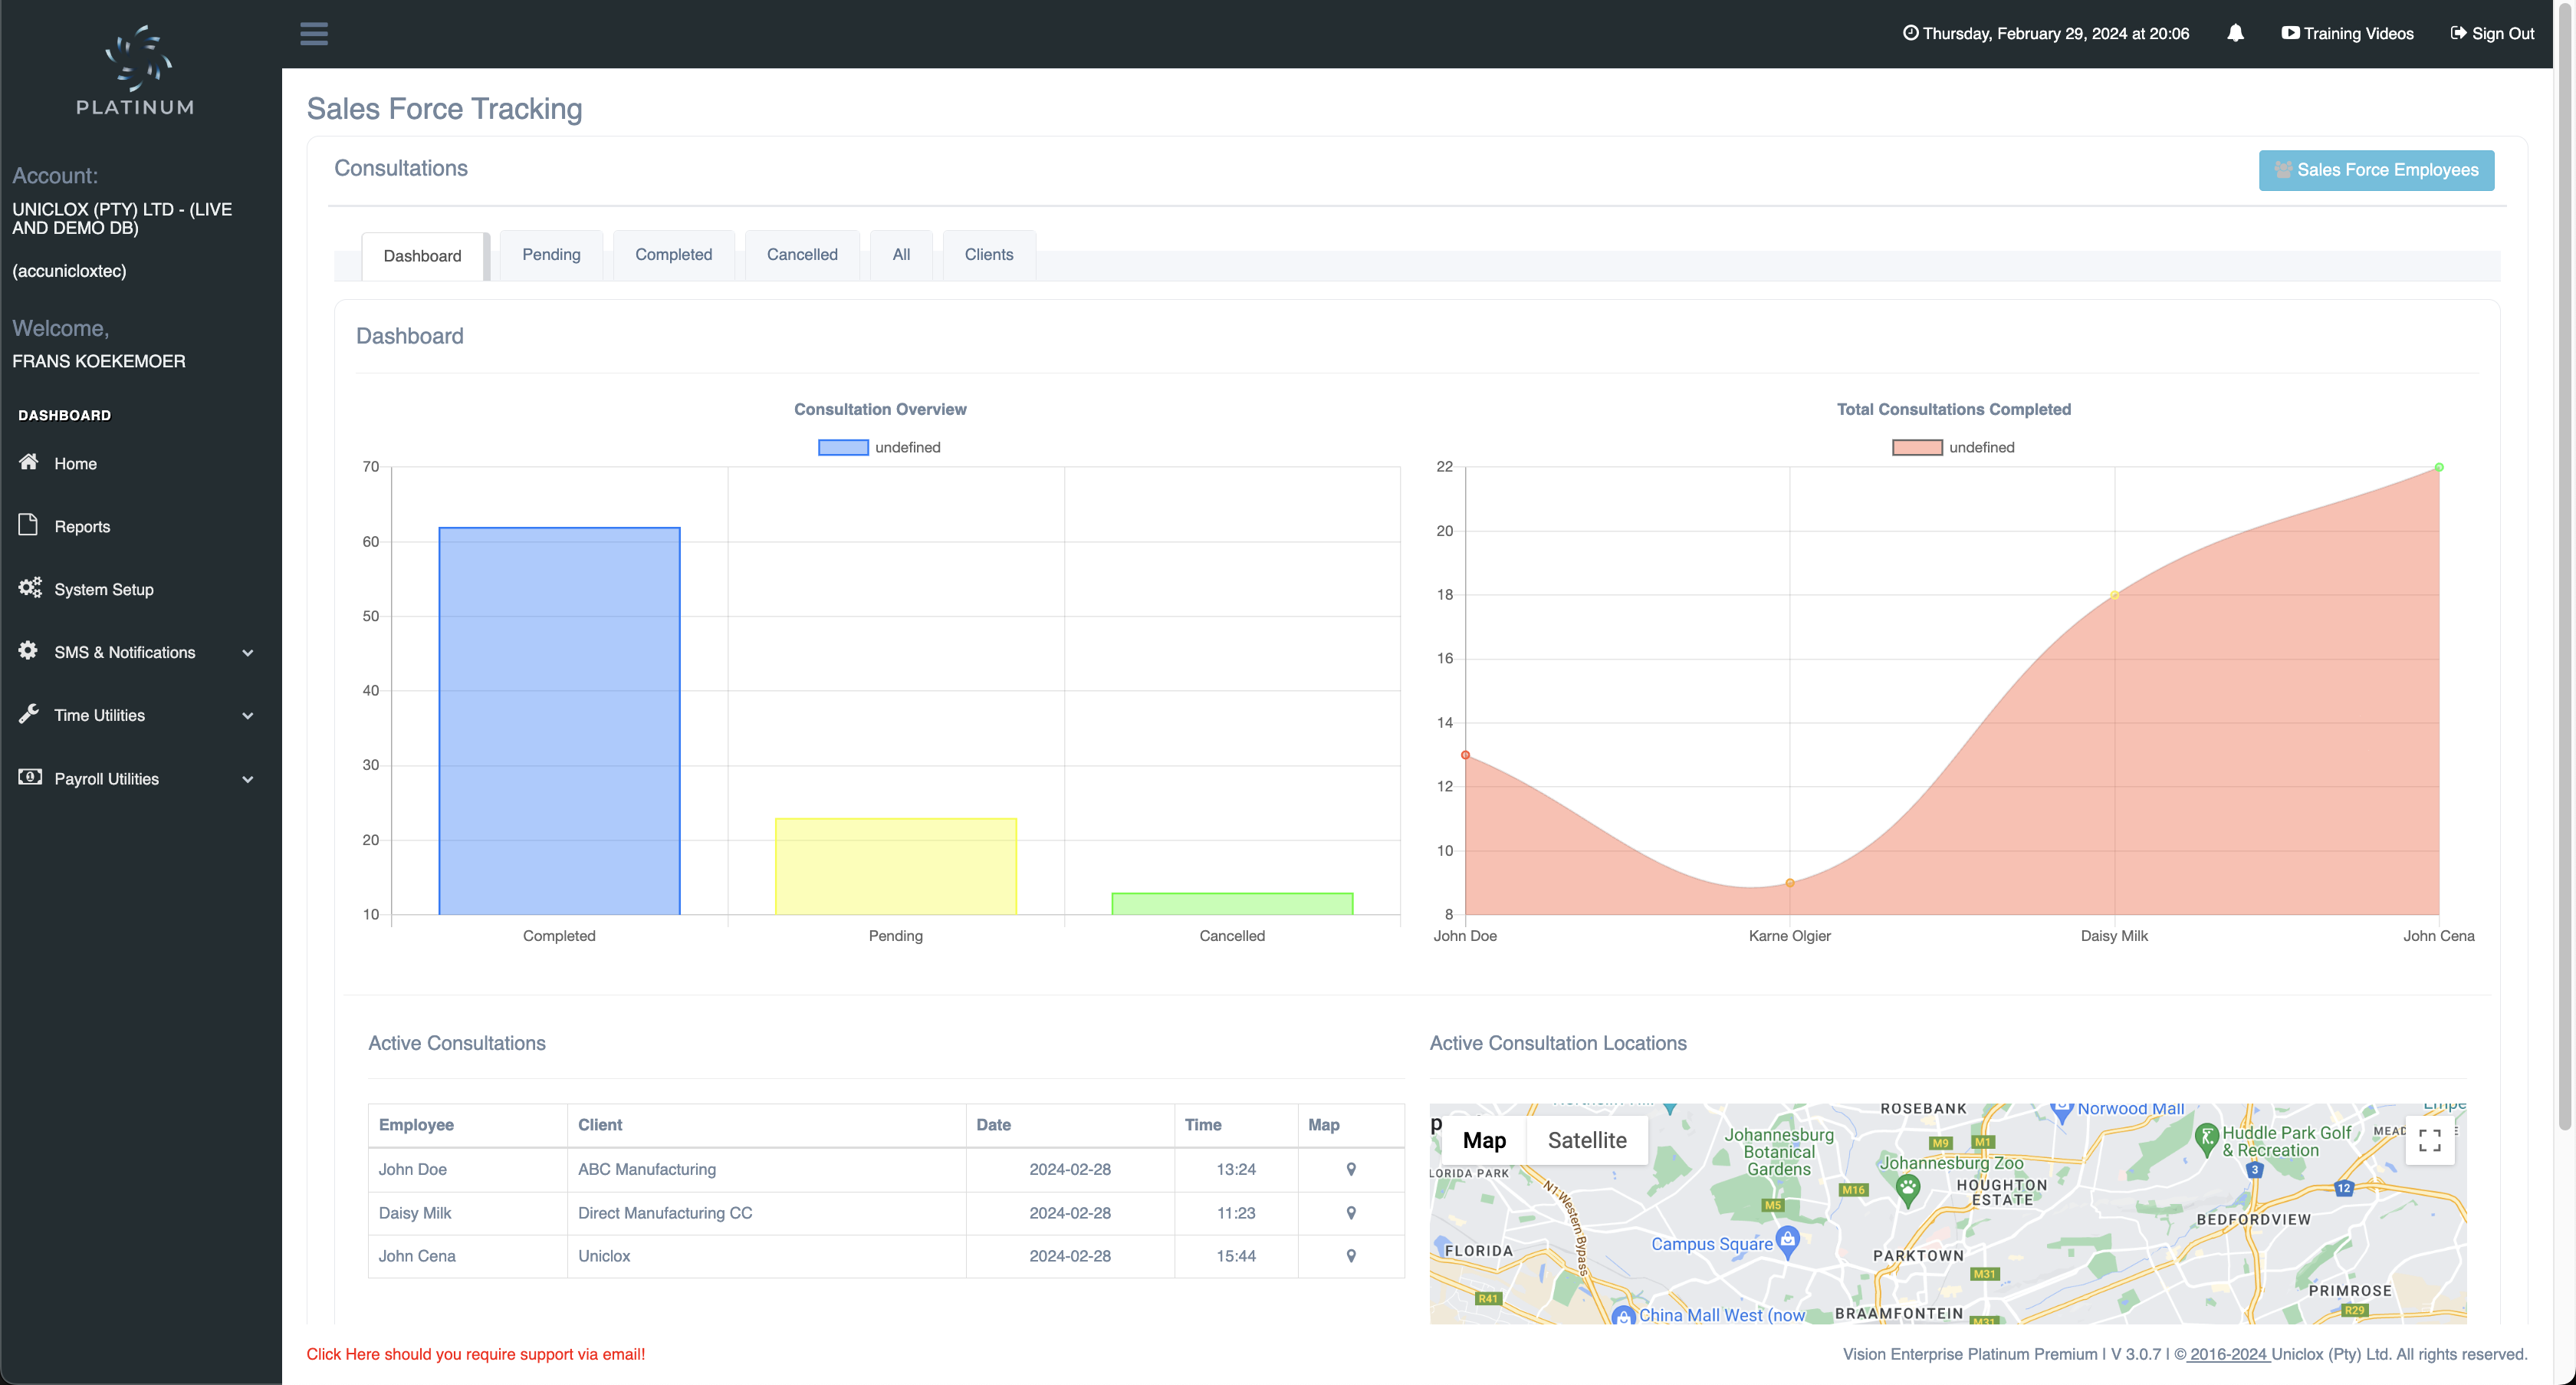Select Map view button
This screenshot has height=1385, width=2576.
point(1484,1140)
